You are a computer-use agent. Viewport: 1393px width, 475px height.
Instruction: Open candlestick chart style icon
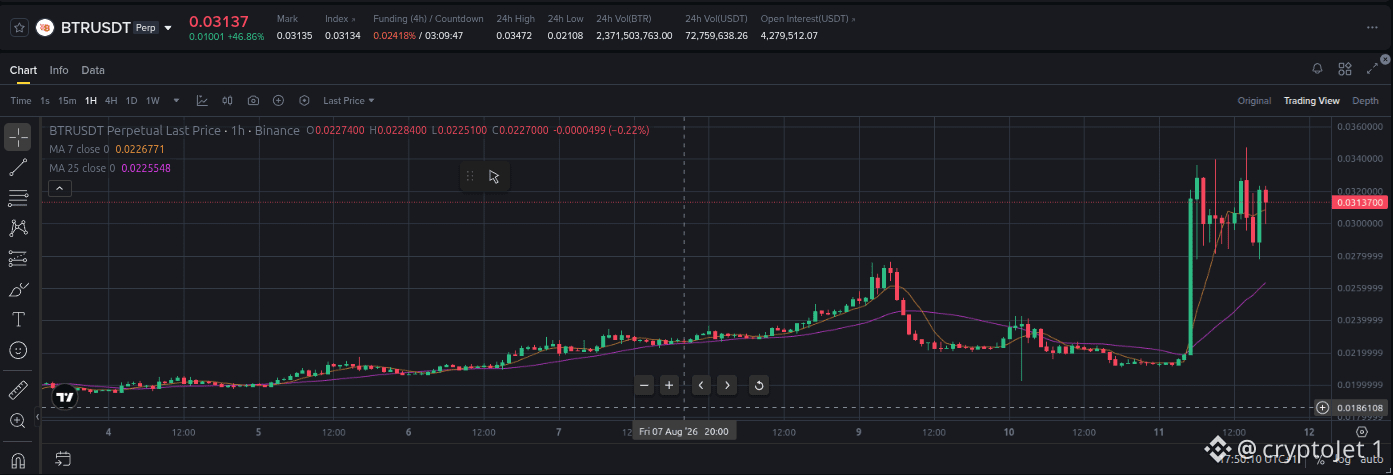click(x=228, y=100)
